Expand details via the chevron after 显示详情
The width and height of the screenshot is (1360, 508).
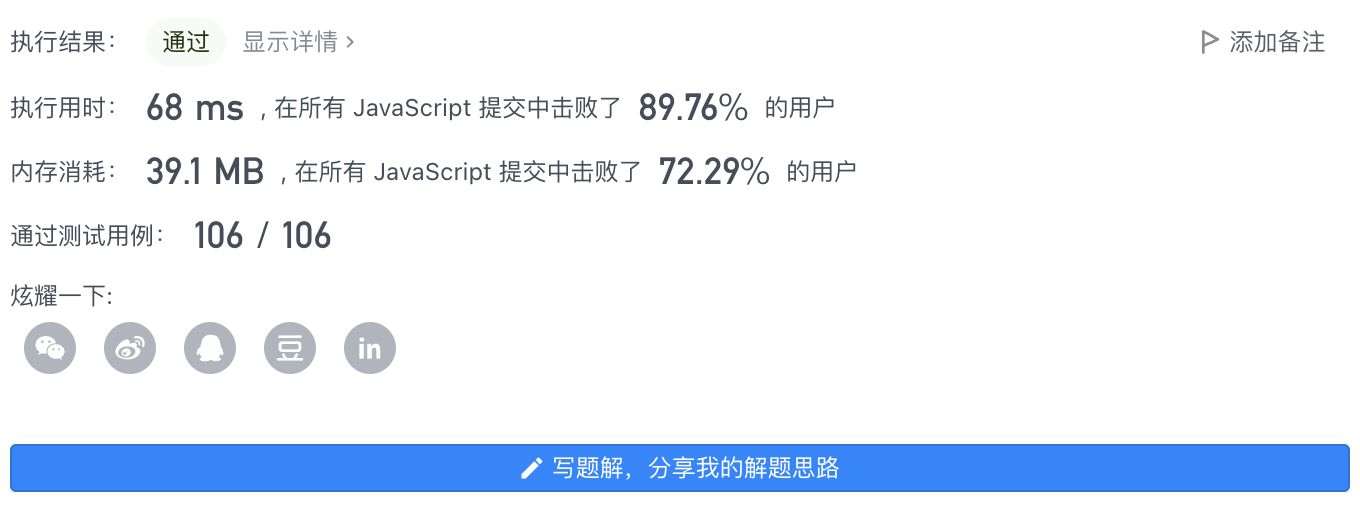pyautogui.click(x=350, y=42)
